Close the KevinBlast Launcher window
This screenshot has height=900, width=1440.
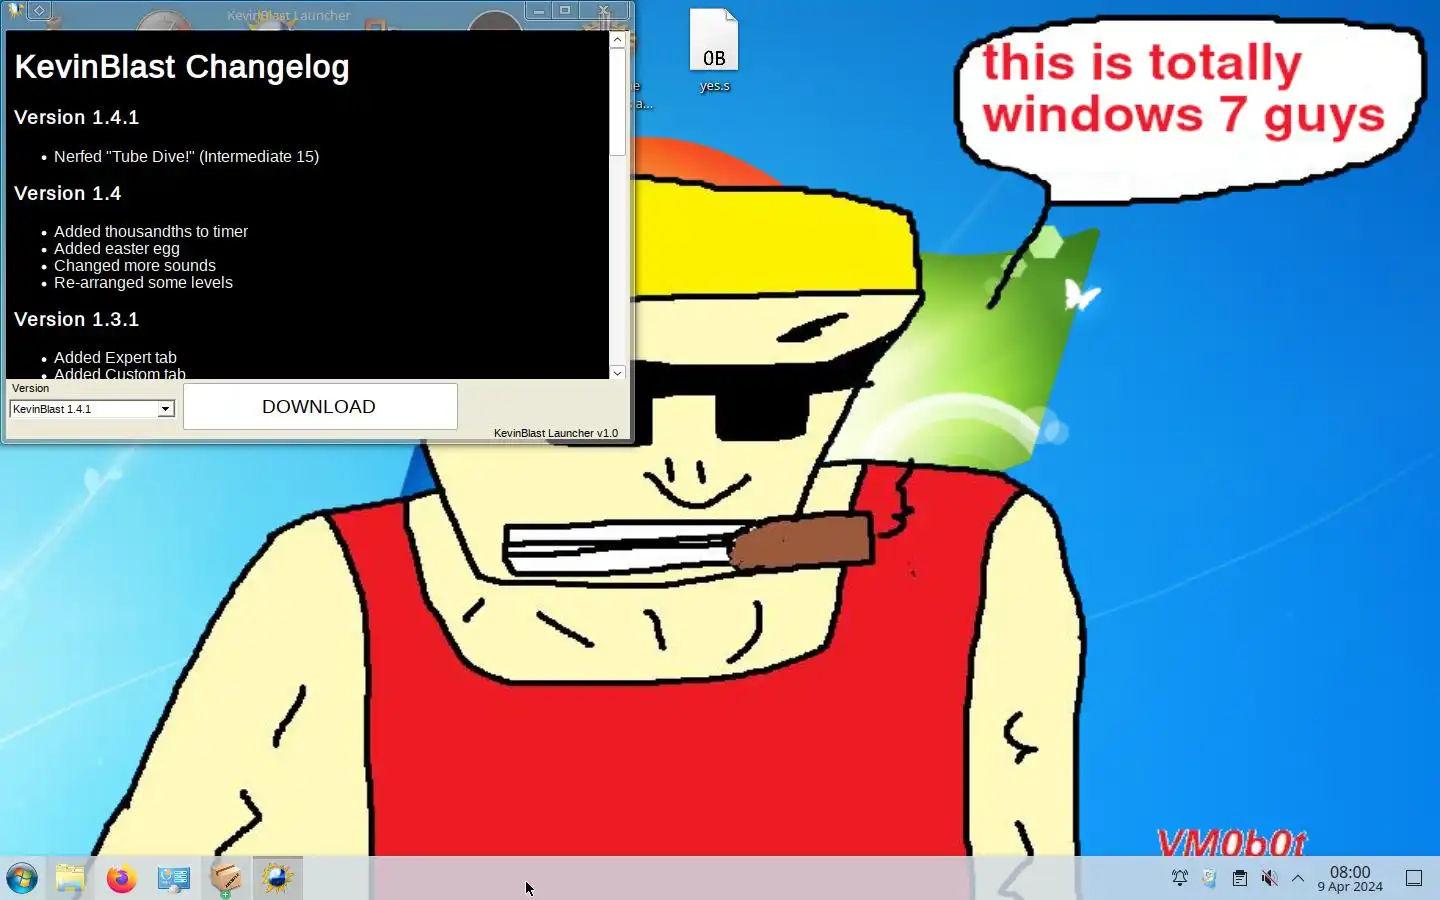click(603, 11)
